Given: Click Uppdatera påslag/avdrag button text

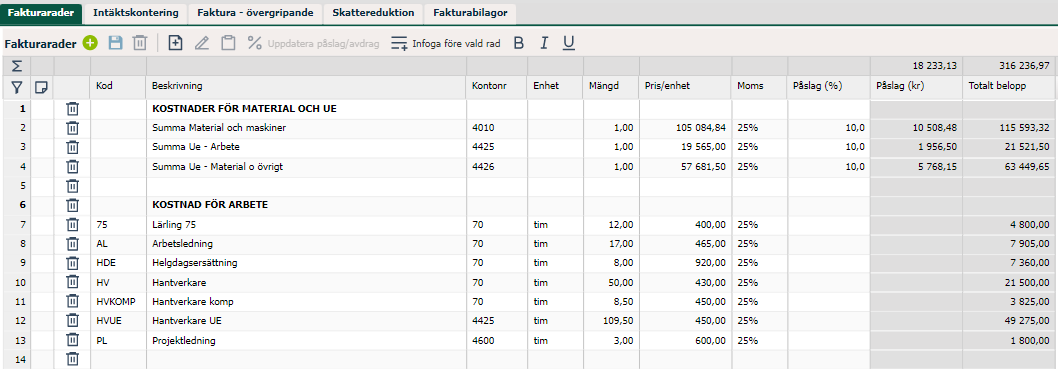Looking at the screenshot, I should click(323, 44).
